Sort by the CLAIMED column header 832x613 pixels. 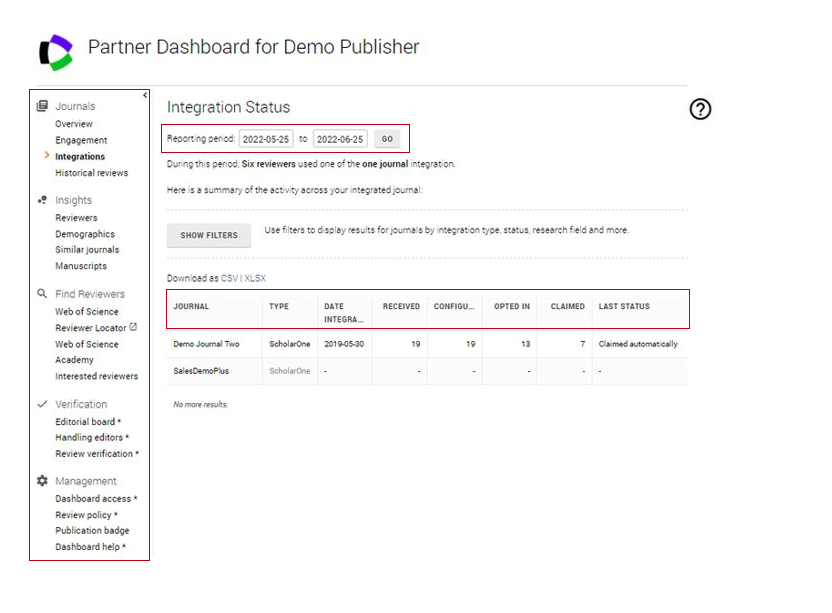coord(567,306)
